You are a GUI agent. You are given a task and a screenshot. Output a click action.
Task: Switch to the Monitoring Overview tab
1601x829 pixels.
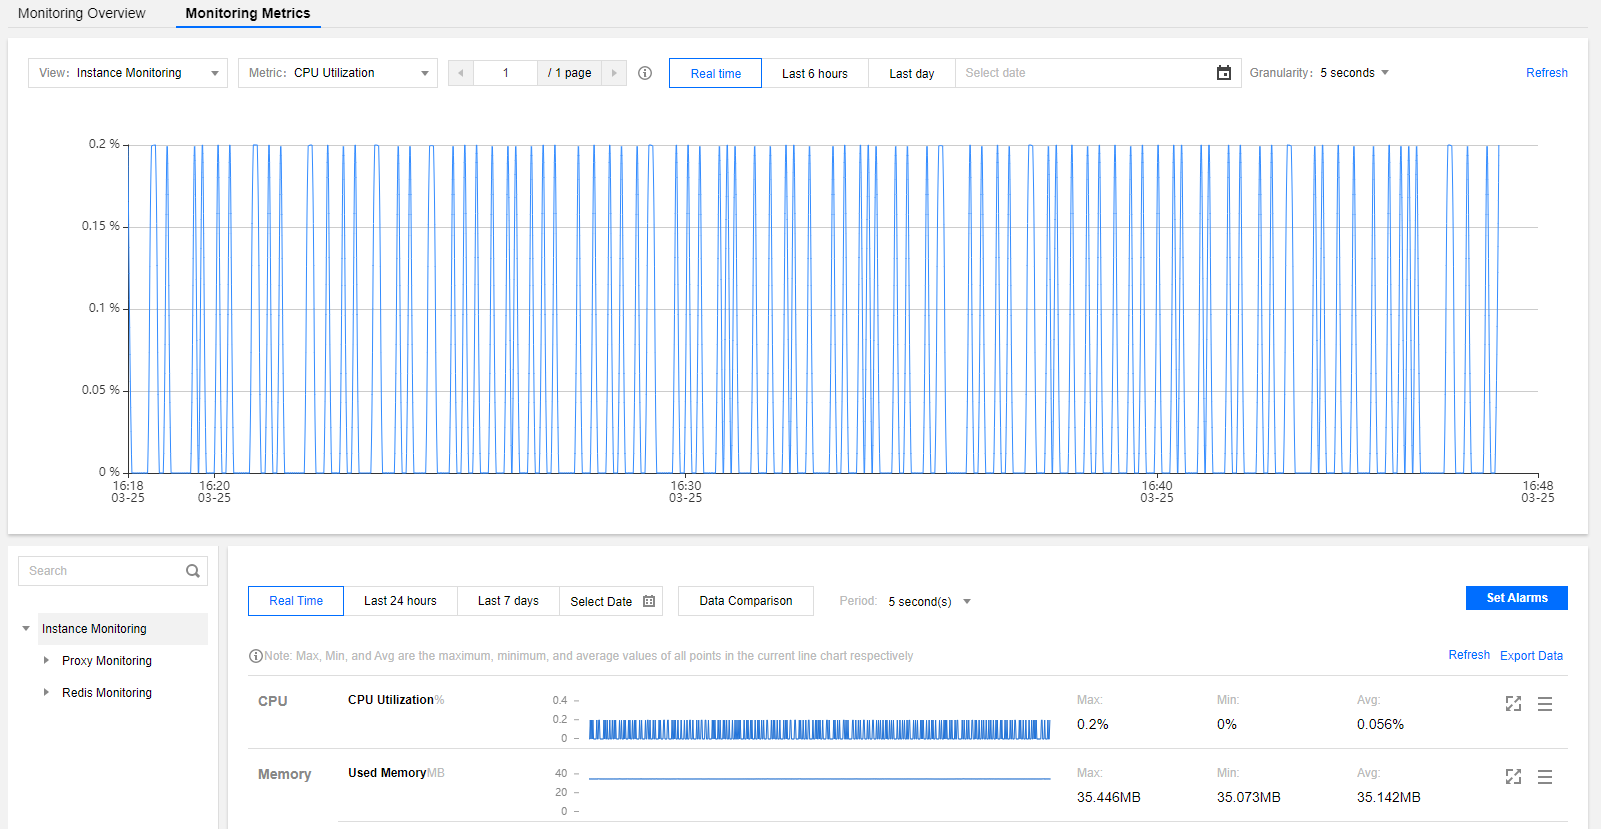click(82, 13)
